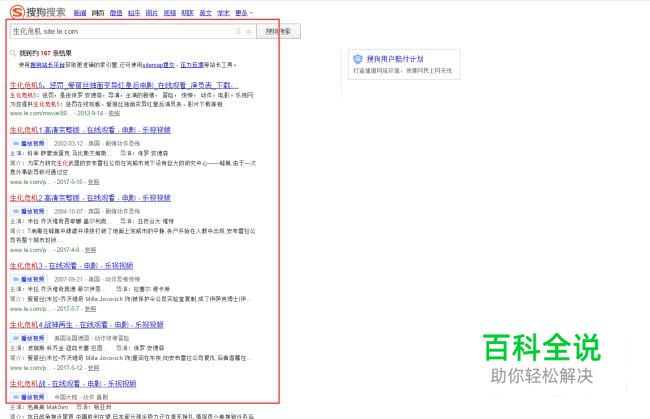
Task: Click 播放视频 button under 生化危机3
Action: (29, 279)
